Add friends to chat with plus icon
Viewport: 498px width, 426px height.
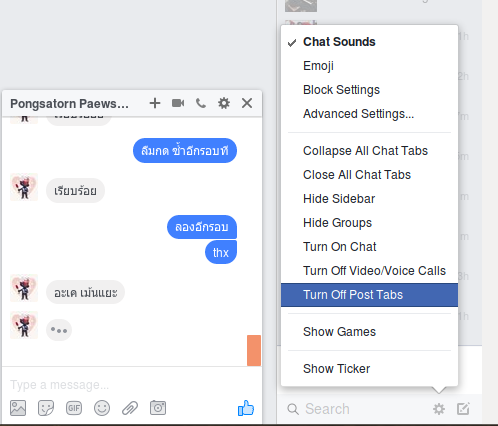click(x=155, y=103)
